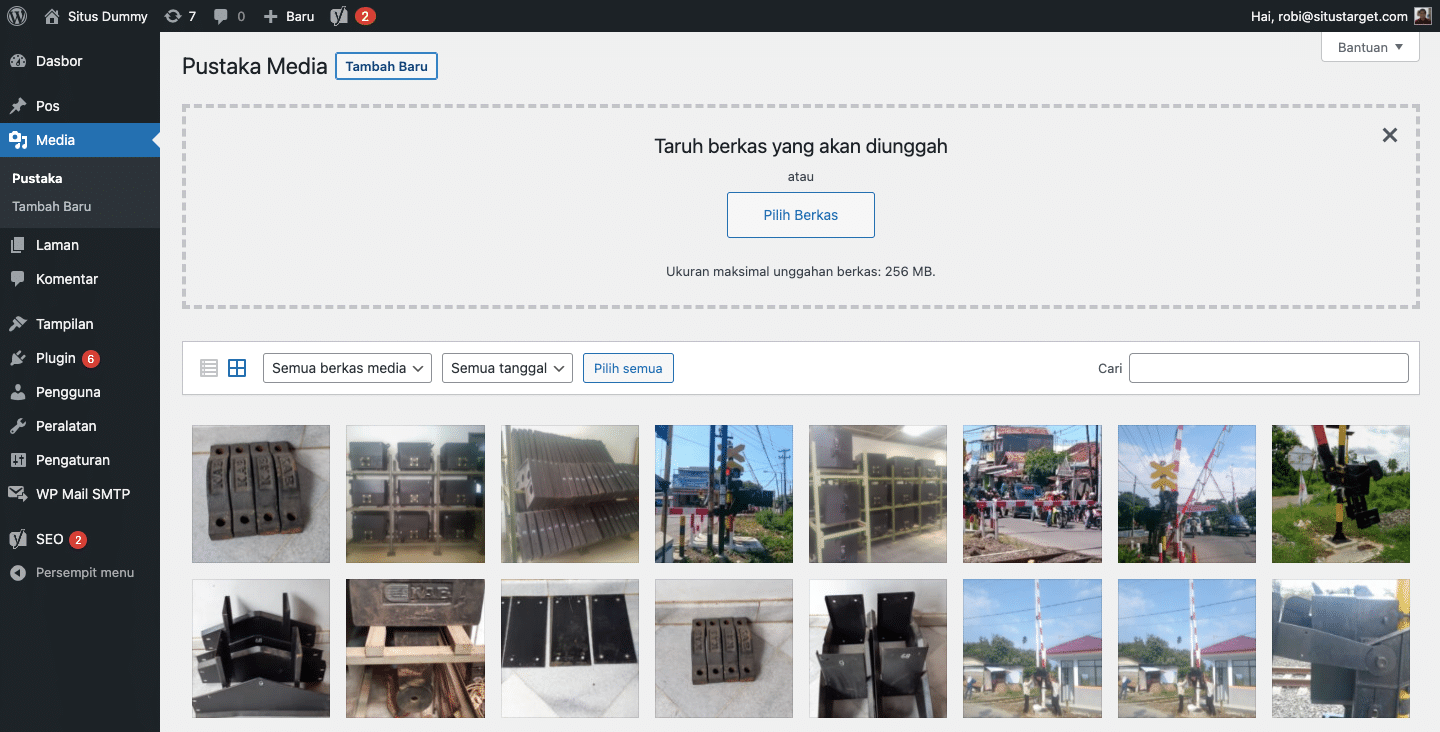
Task: Open user avatar at top right
Action: 1423,16
